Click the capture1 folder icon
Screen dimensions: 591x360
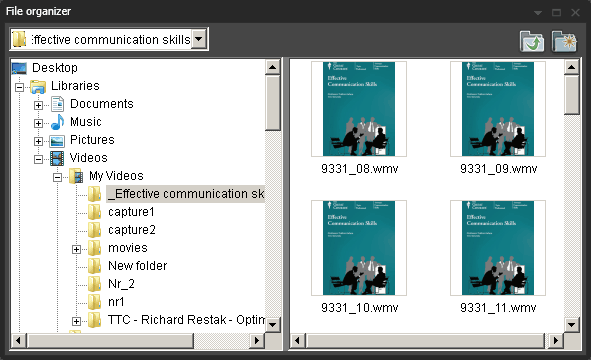click(94, 212)
